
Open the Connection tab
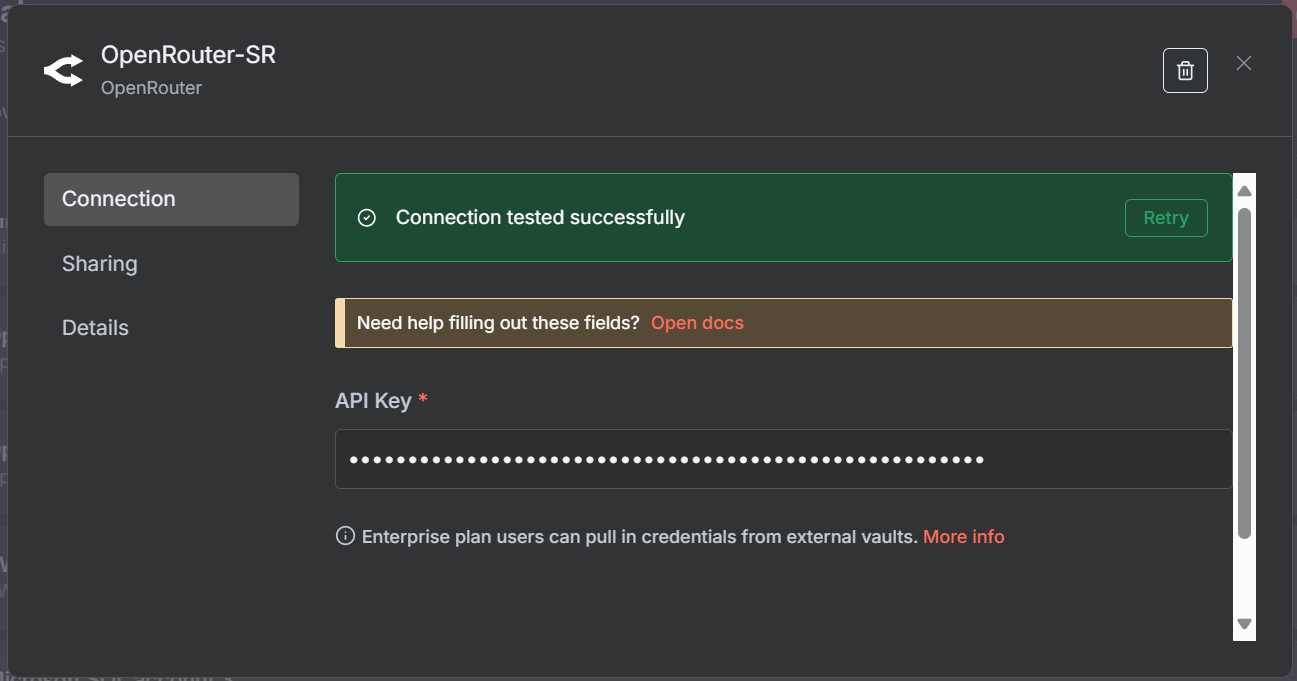171,199
